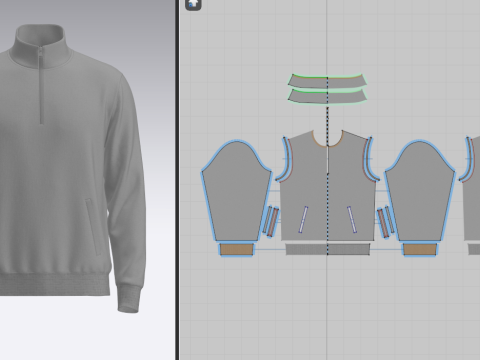Click the left pocket welt line on the front pattern
This screenshot has height=360, width=480.
[x=304, y=220]
